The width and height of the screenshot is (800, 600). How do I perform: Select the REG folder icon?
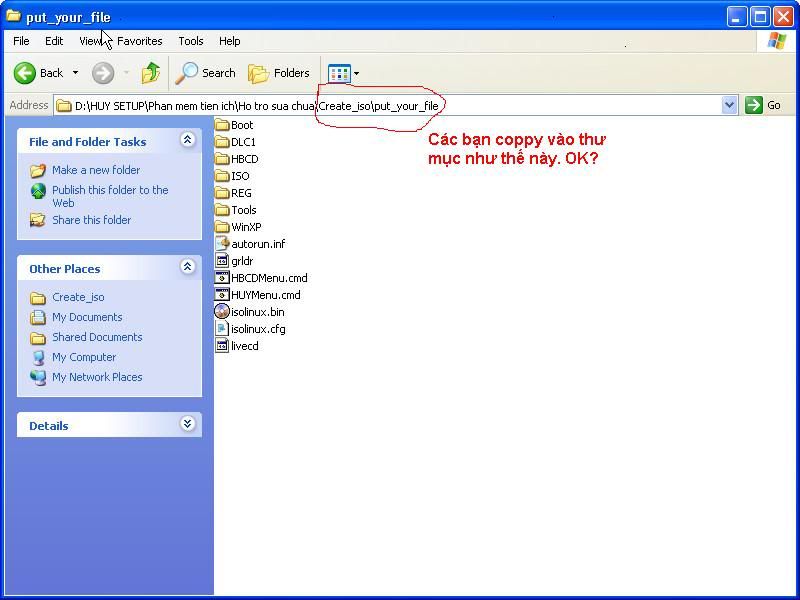tap(222, 193)
